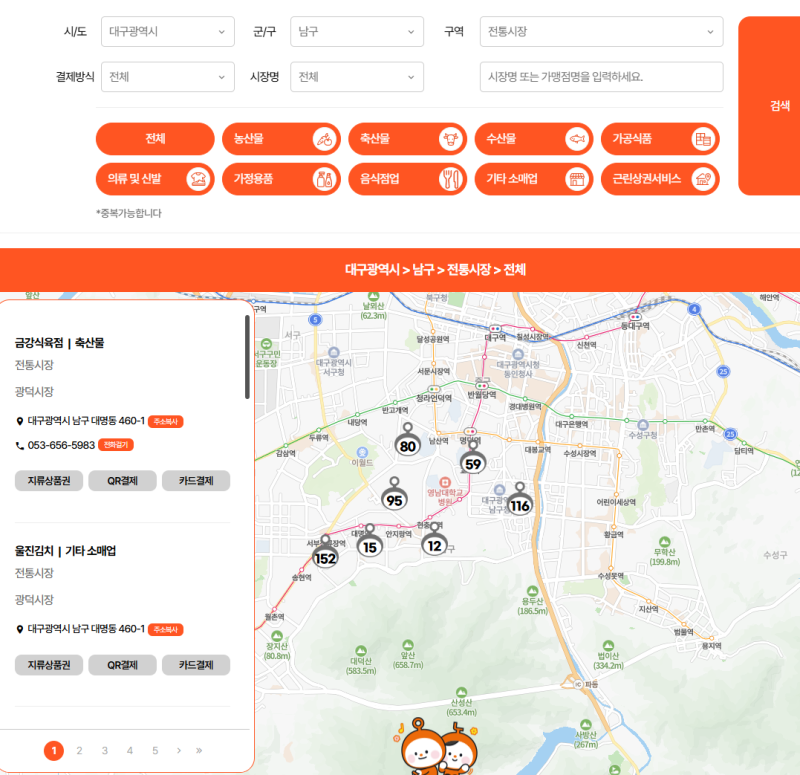Click the packaged goods icon on 가공식품
800x775 pixels.
click(703, 139)
